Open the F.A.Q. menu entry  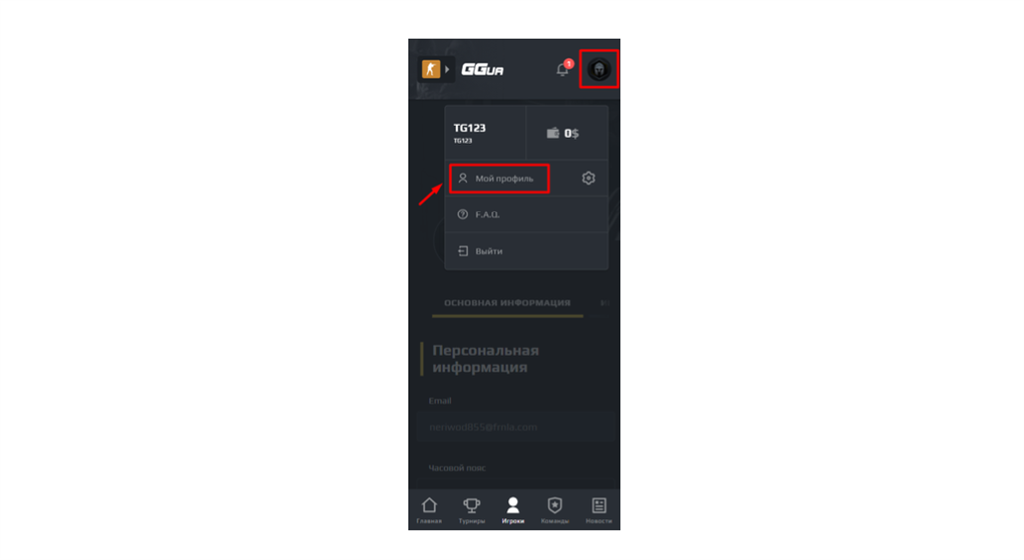[x=526, y=214]
